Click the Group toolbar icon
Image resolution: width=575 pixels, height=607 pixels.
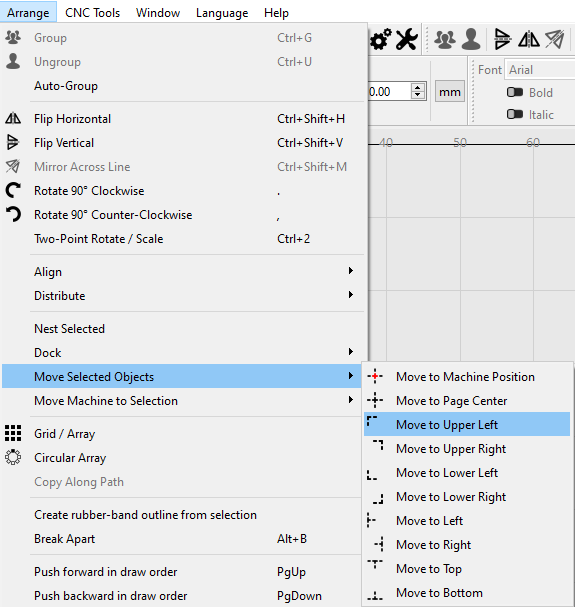(x=445, y=39)
